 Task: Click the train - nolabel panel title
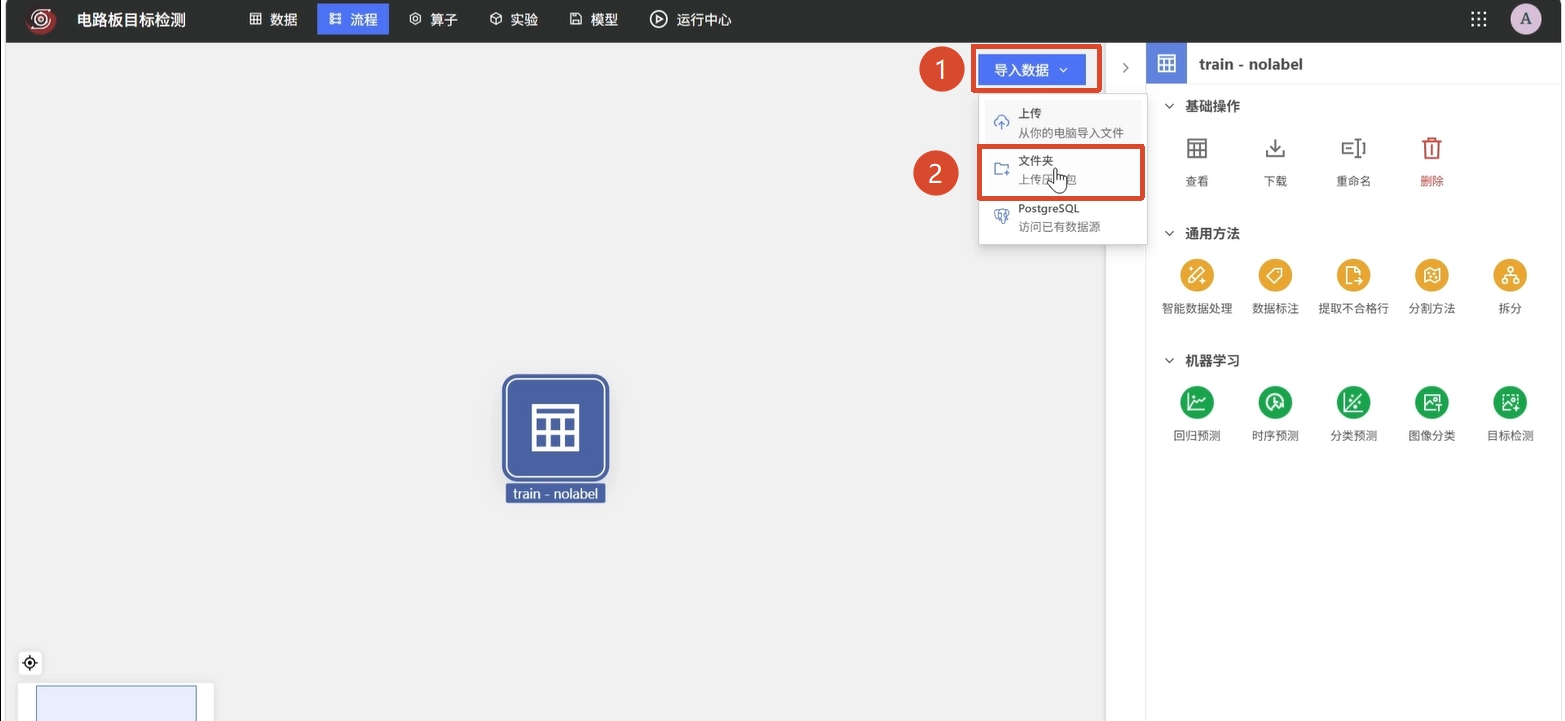point(1251,64)
